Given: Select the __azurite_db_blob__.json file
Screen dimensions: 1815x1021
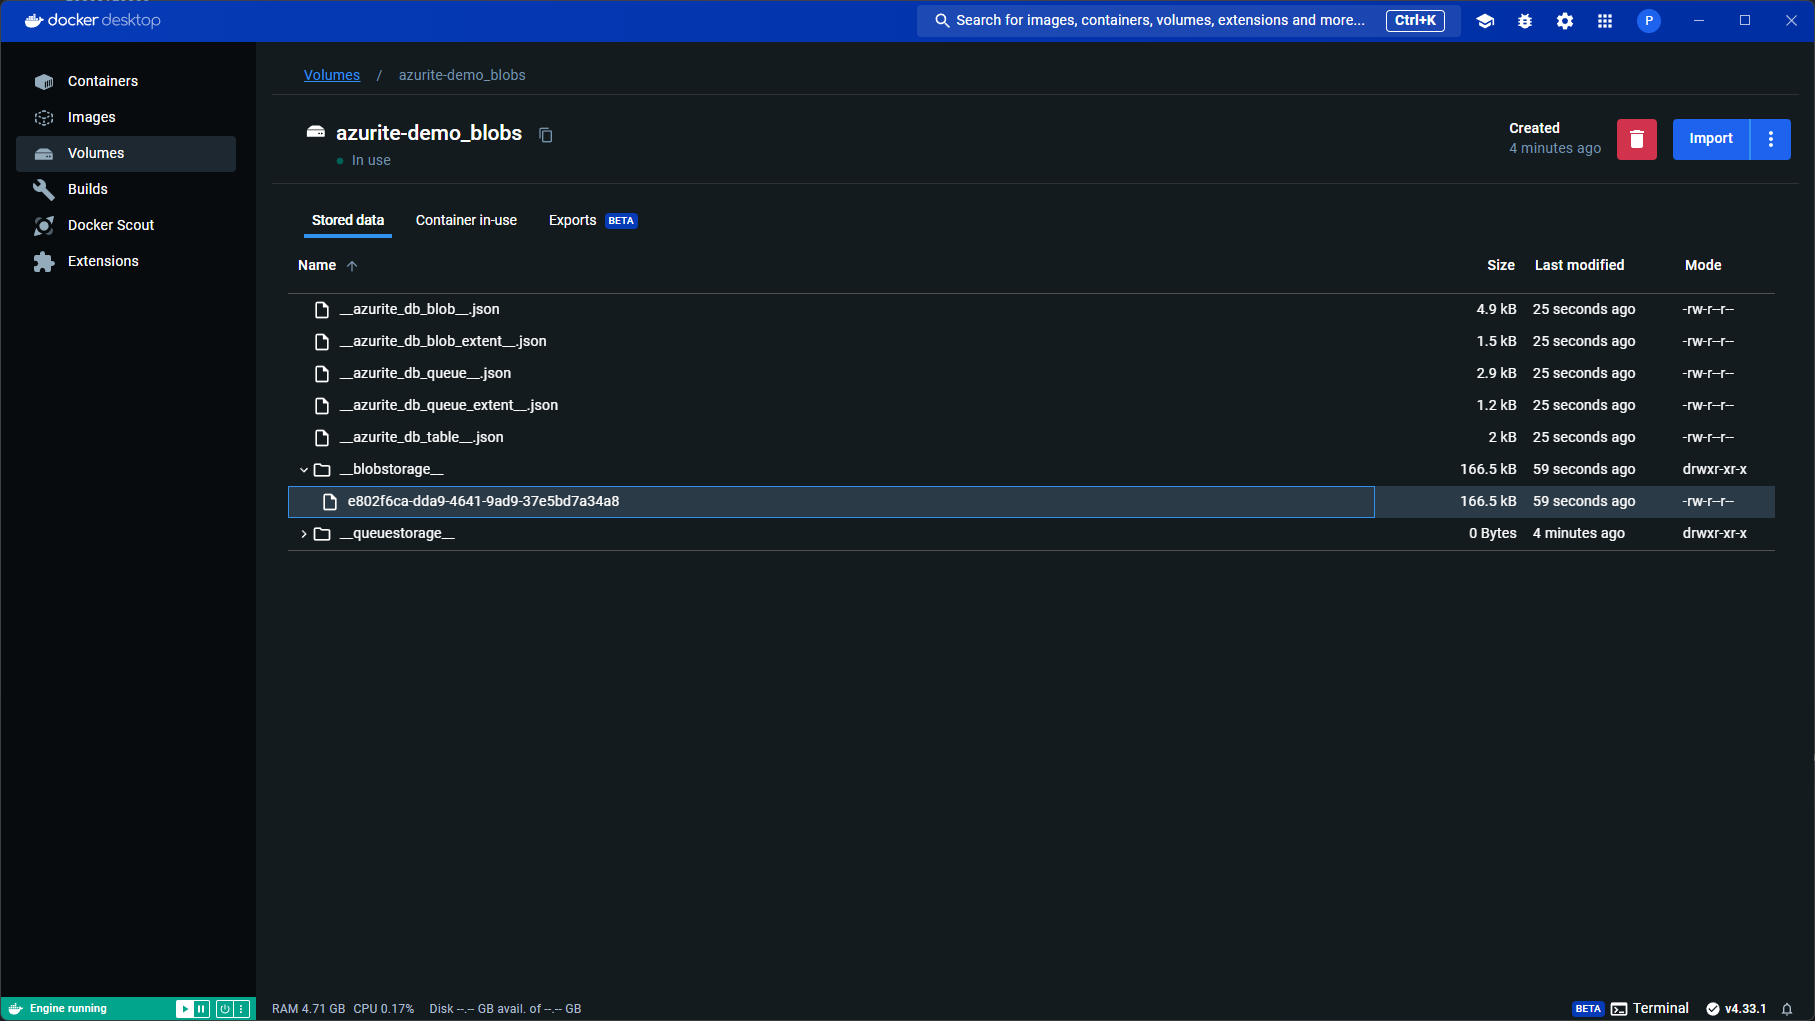Looking at the screenshot, I should tap(420, 309).
